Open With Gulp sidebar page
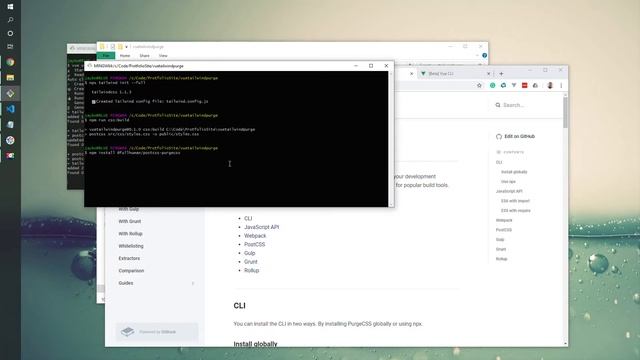This screenshot has width=640, height=360. (129, 209)
